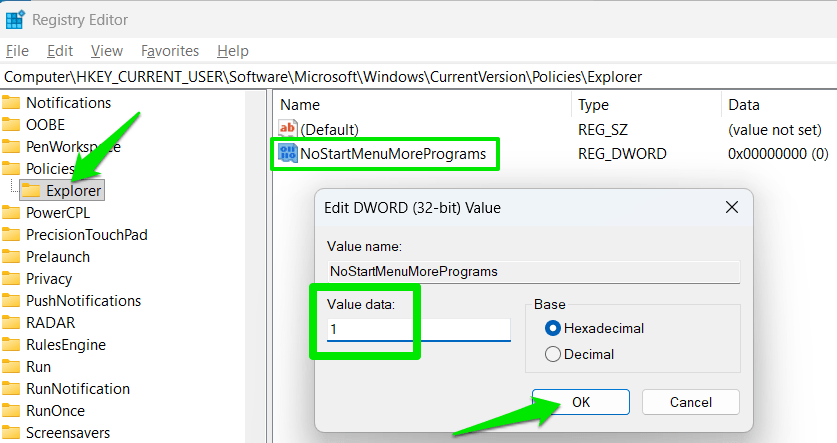Image resolution: width=837 pixels, height=443 pixels.
Task: Confirm with the OK button
Action: coord(581,402)
